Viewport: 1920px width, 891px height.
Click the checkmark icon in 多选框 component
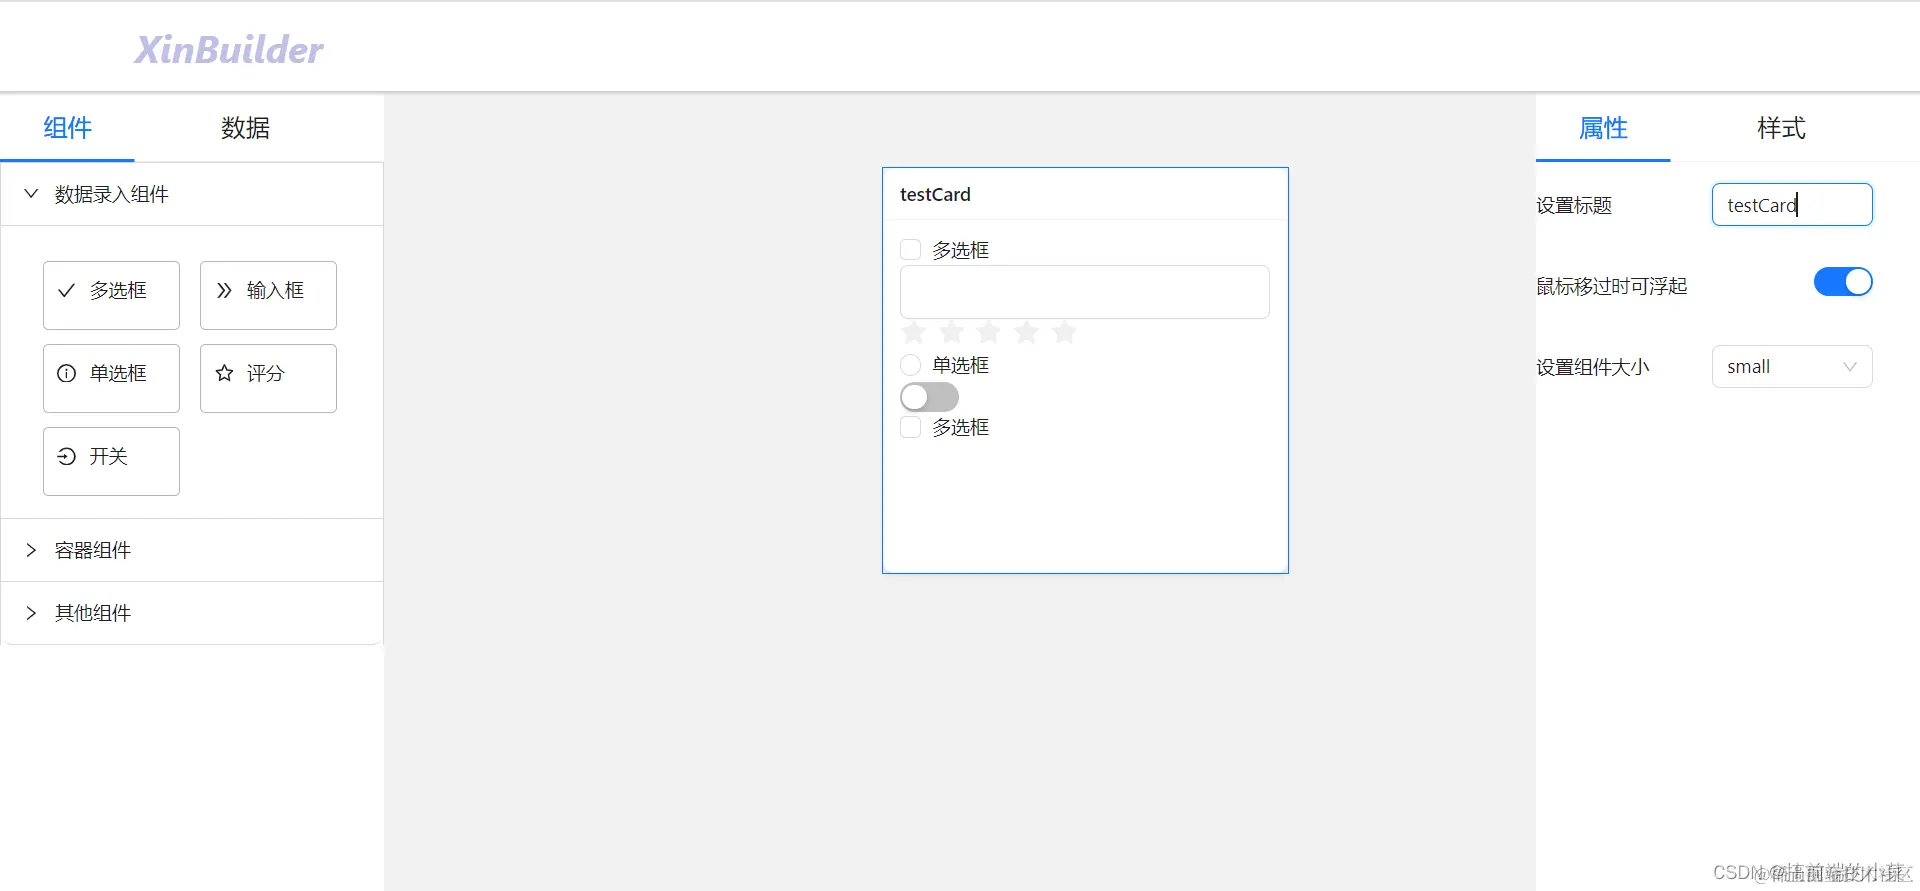66,291
